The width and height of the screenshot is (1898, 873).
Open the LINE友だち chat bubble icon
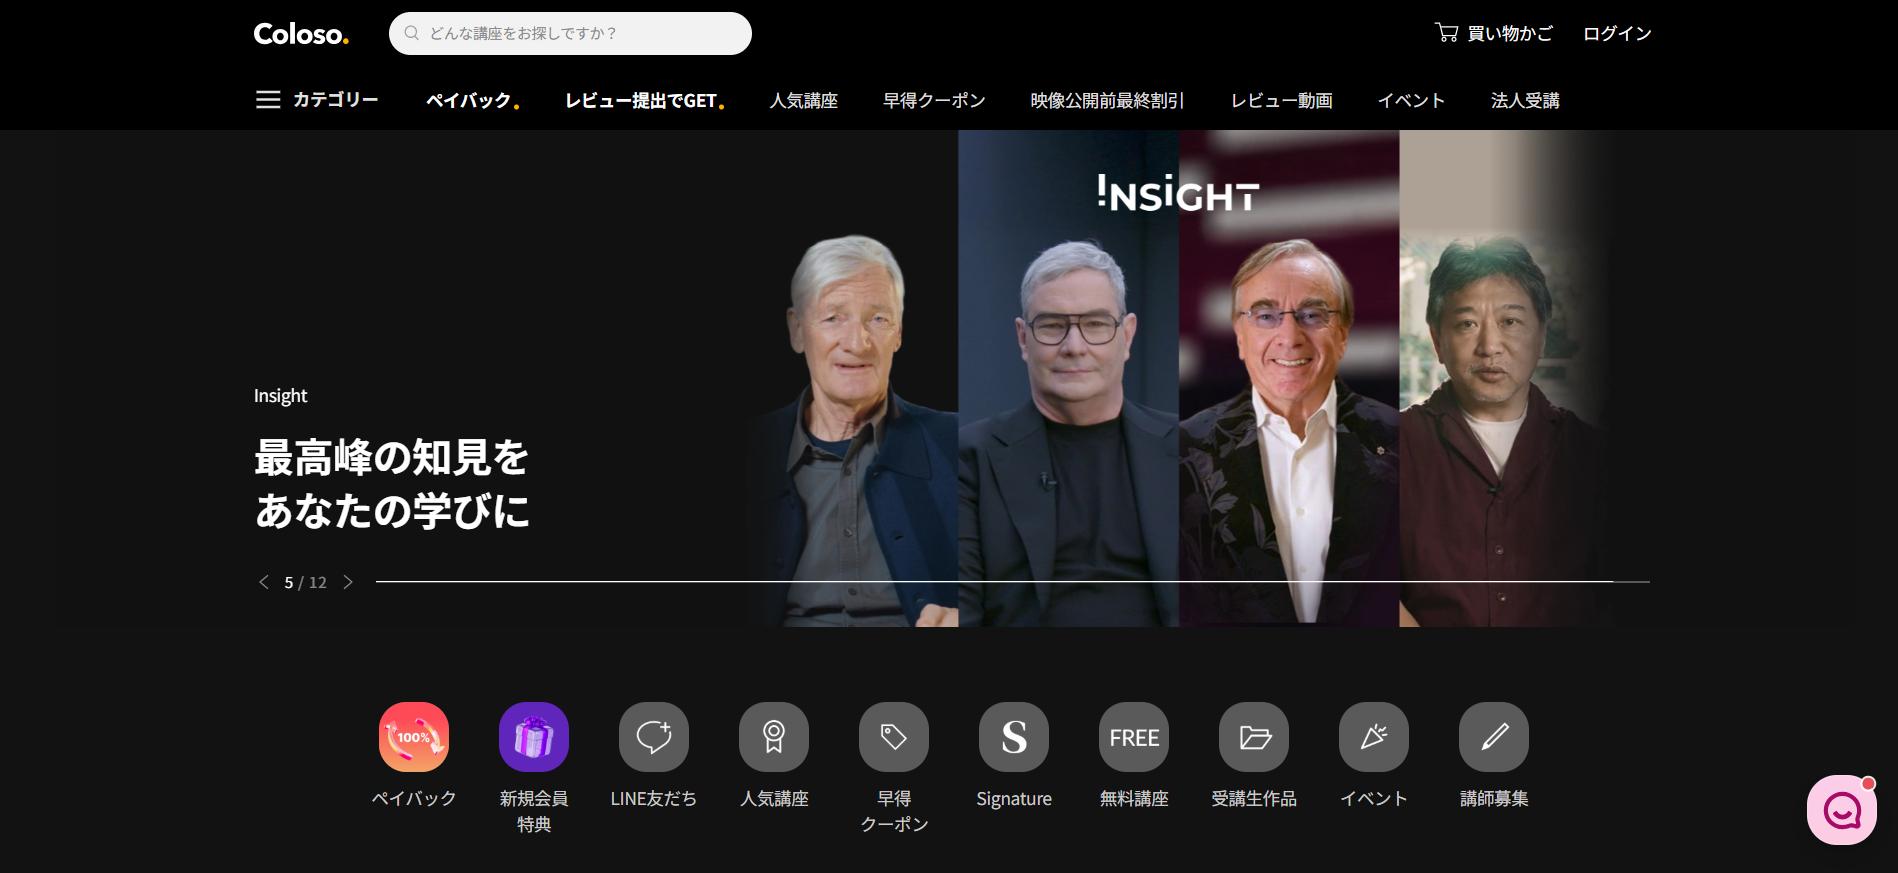(653, 737)
